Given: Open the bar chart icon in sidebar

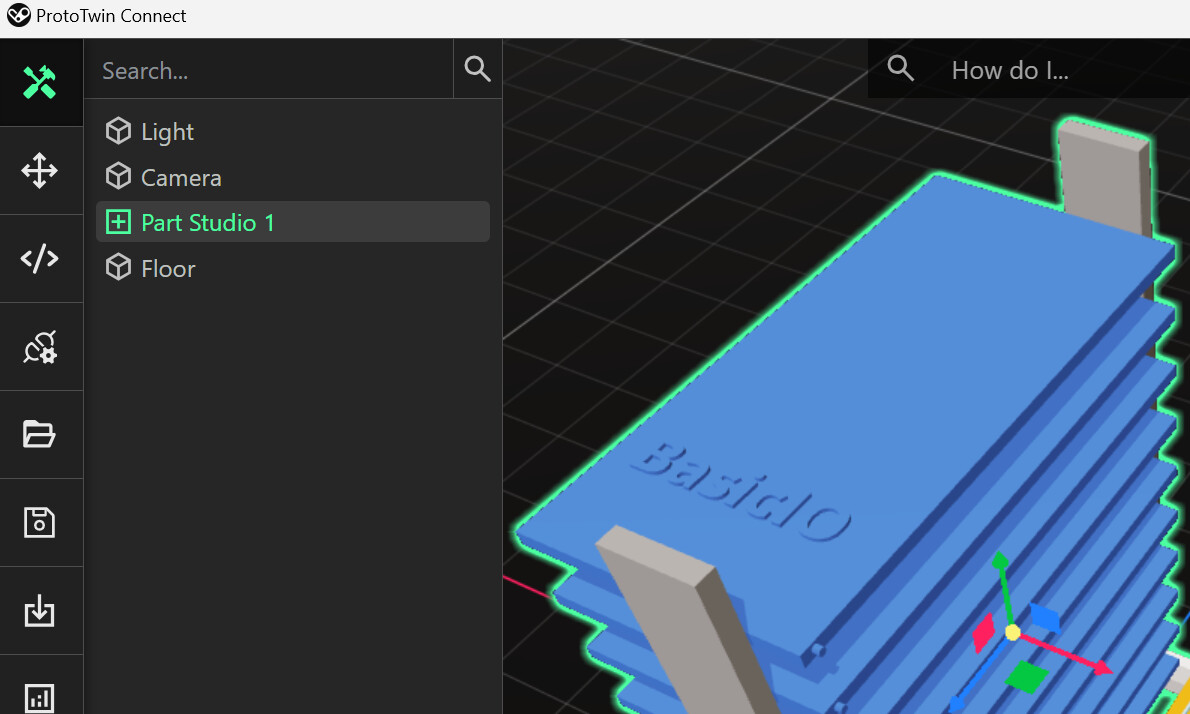Looking at the screenshot, I should (40, 696).
